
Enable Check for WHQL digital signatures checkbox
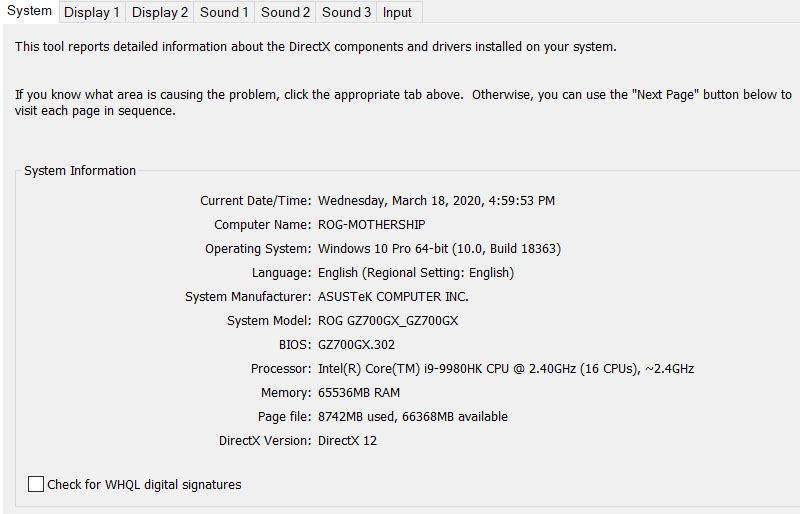37,484
